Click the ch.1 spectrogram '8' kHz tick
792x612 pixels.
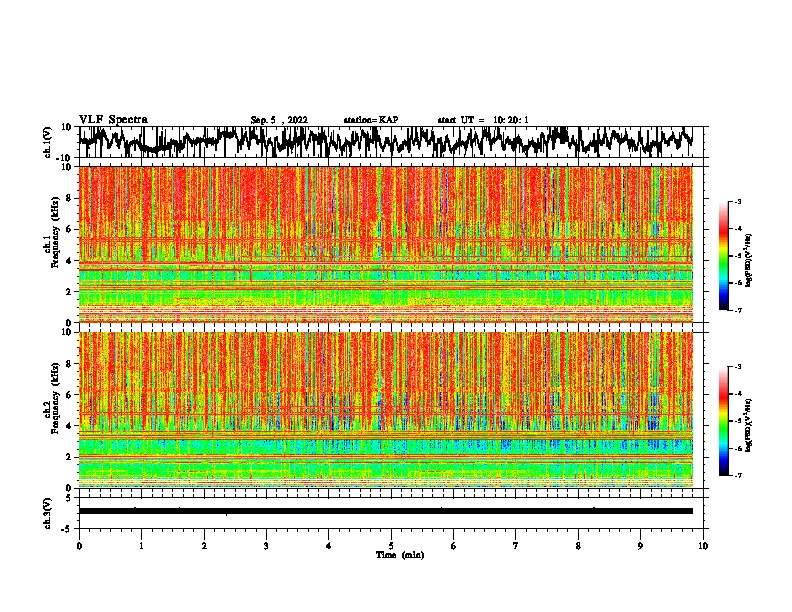tap(70, 198)
